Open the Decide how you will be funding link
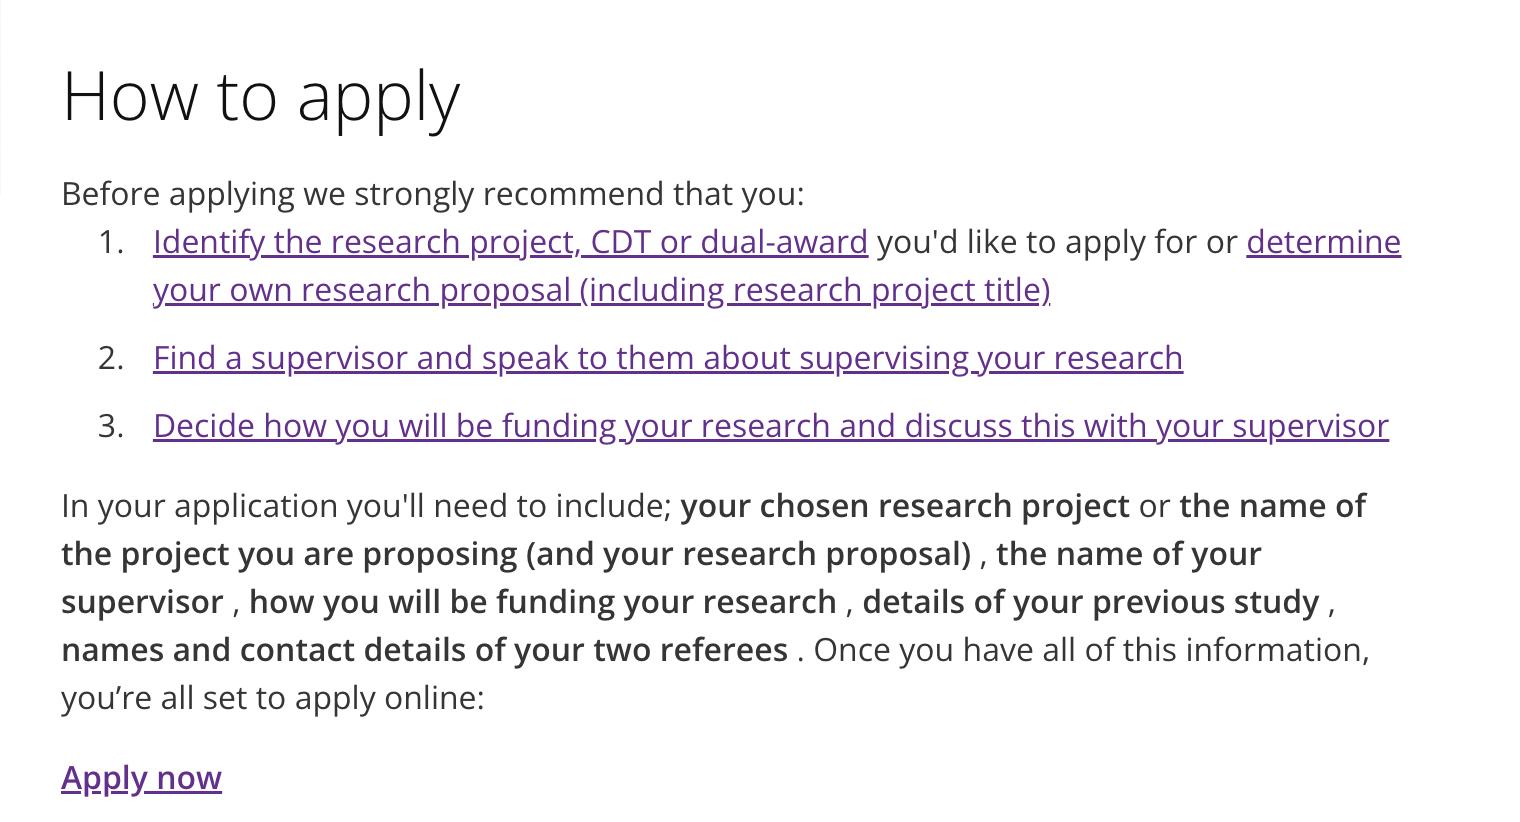The height and width of the screenshot is (822, 1520). point(770,427)
